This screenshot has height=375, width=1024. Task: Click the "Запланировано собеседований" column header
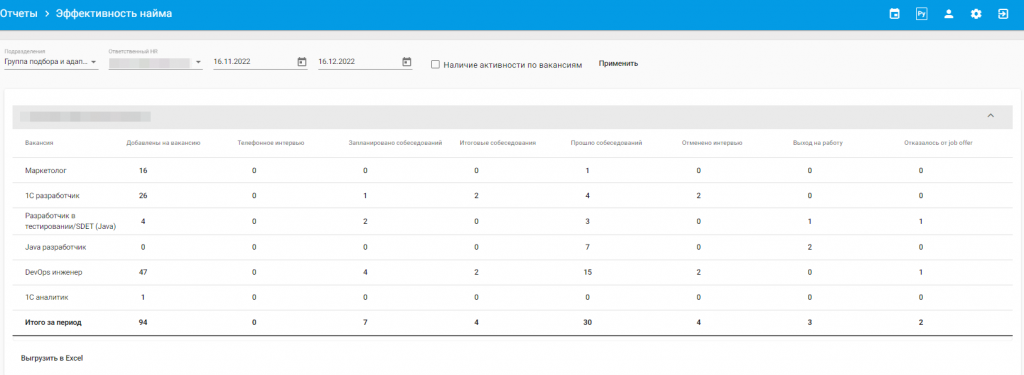pos(396,142)
